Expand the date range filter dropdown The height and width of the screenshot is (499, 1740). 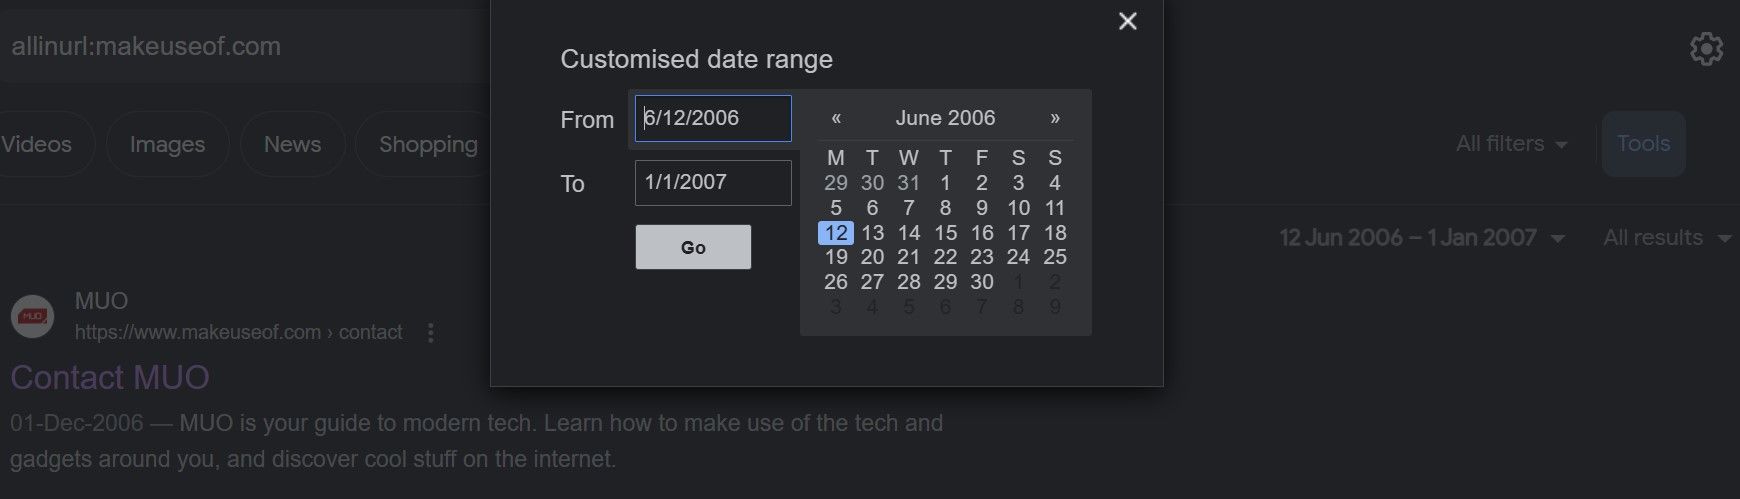[1422, 238]
